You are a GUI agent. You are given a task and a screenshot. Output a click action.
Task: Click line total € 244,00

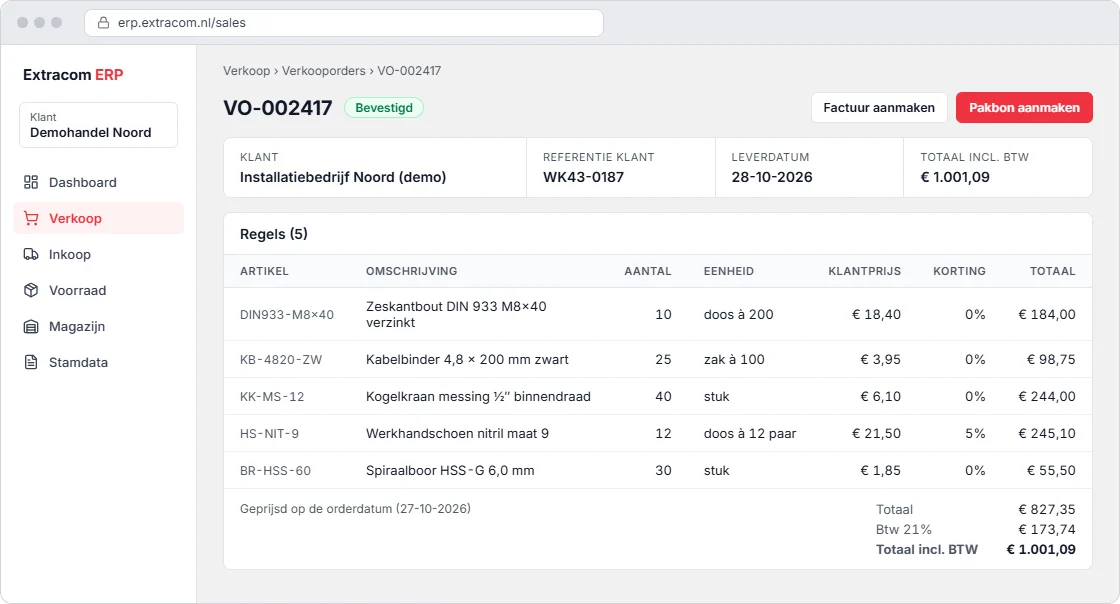click(1046, 397)
